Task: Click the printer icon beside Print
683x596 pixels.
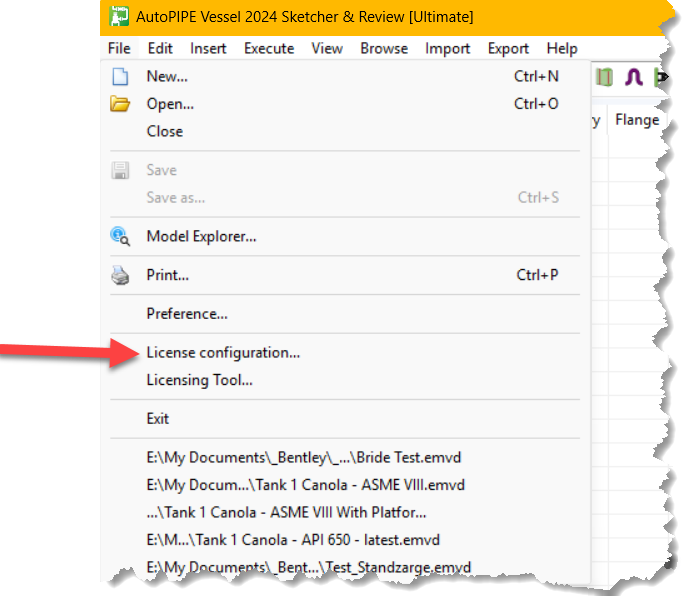Action: [120, 275]
